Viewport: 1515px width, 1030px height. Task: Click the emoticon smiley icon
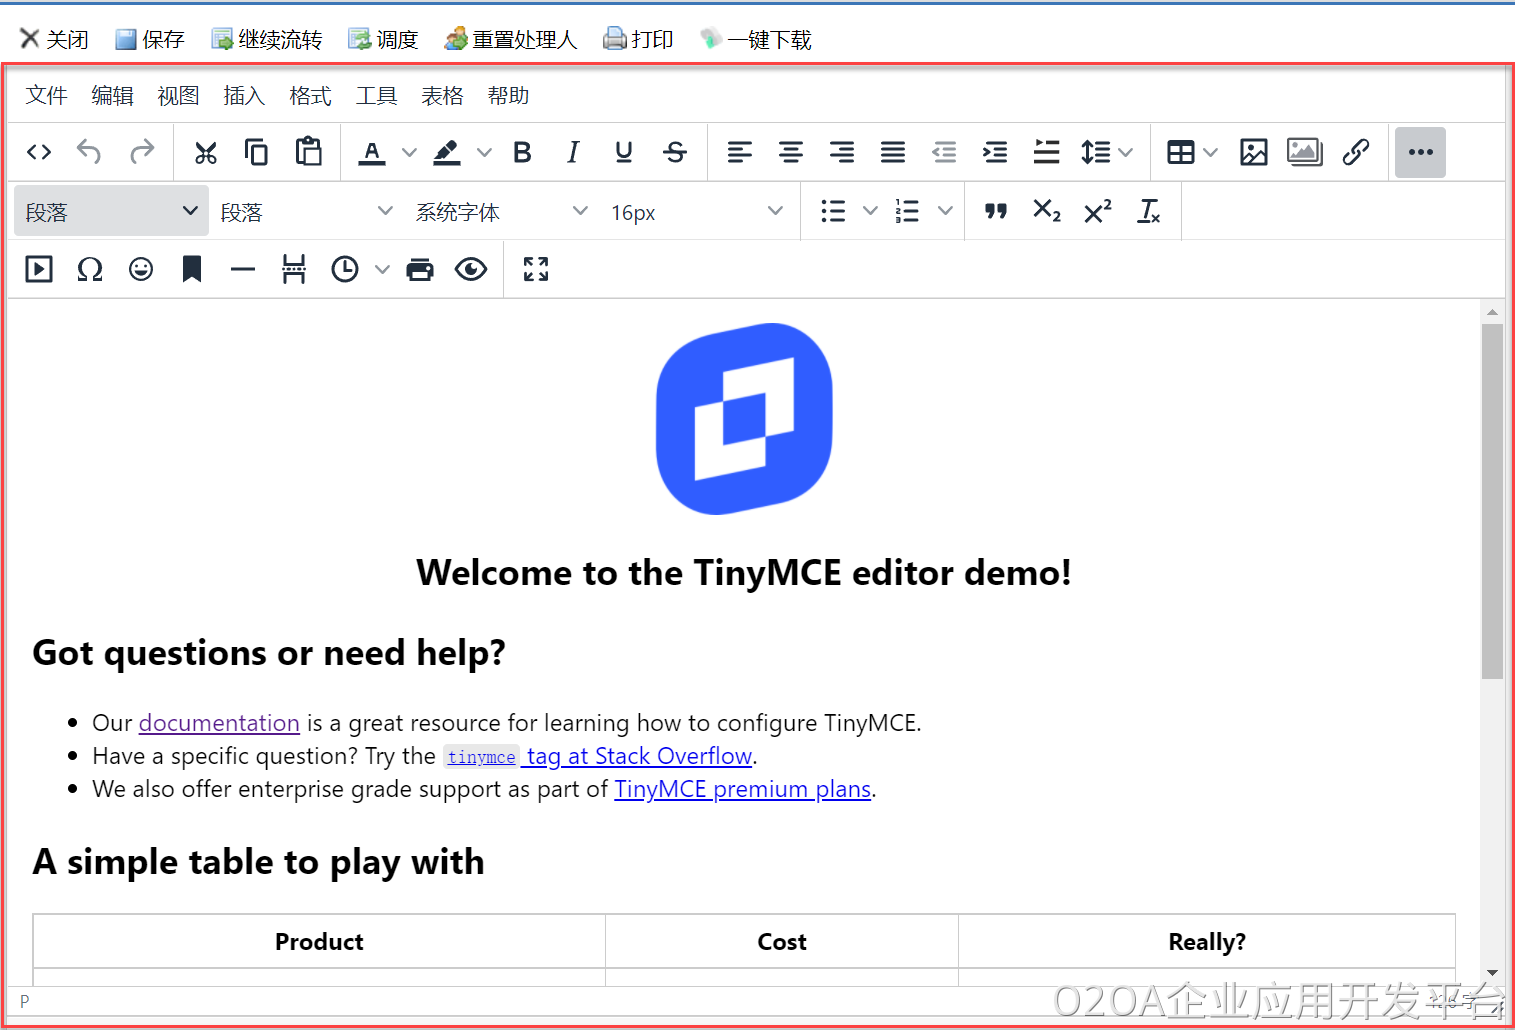point(141,269)
